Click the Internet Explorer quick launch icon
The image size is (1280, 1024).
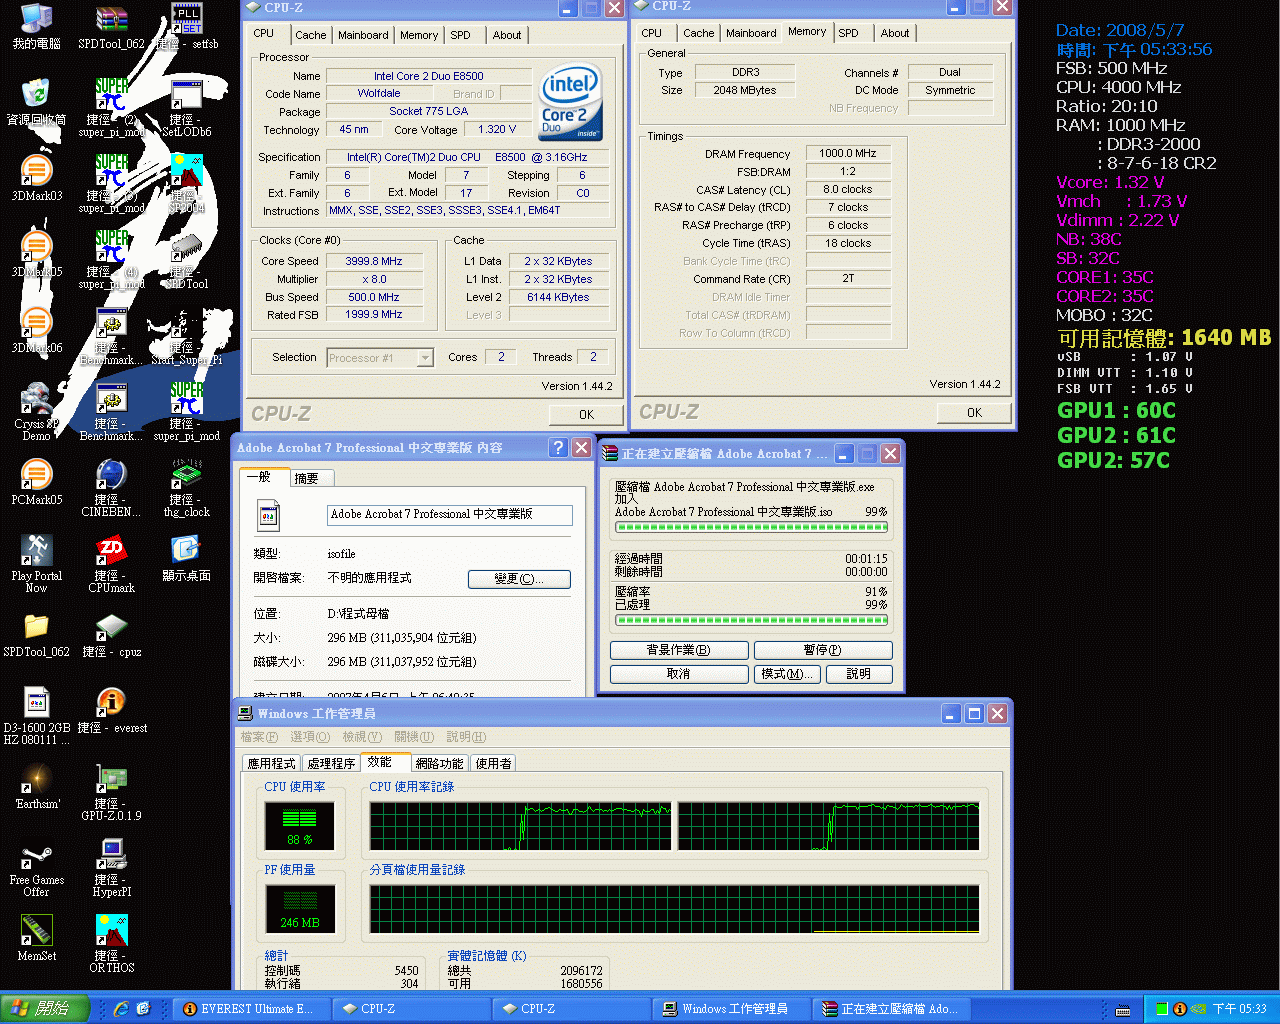tap(121, 1009)
